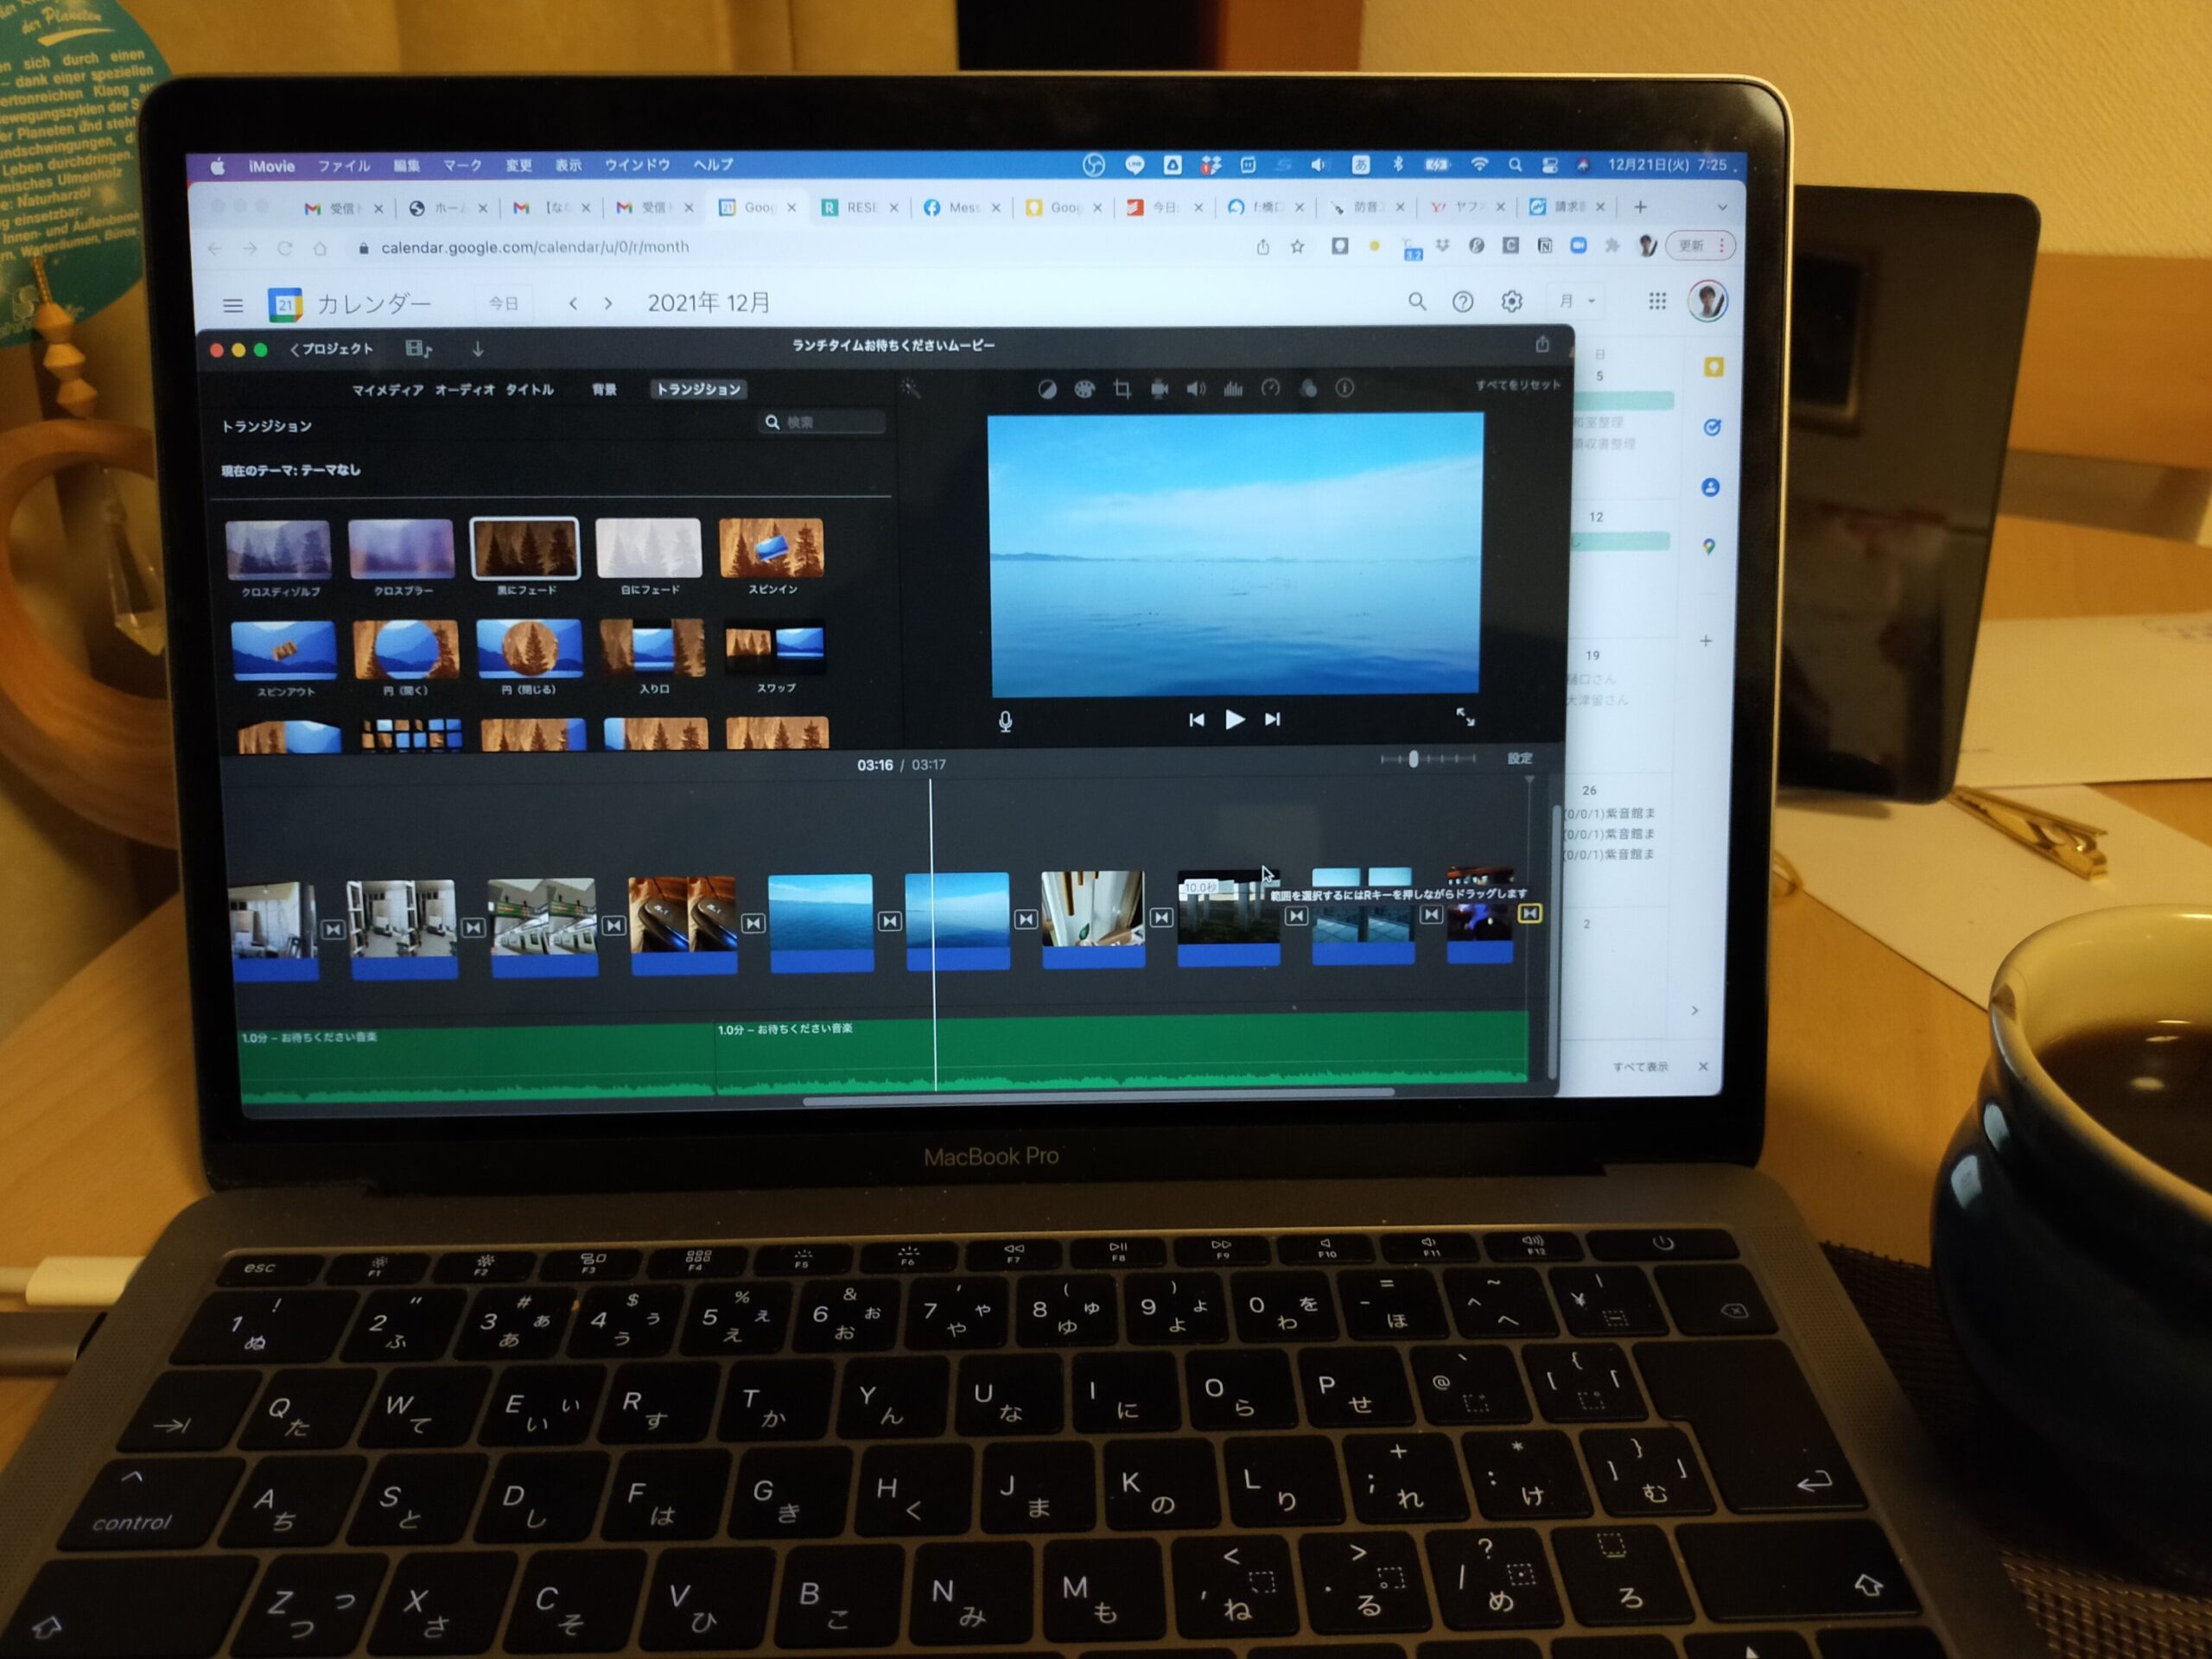Open the color correction palette icon
Viewport: 2212px width, 1659px height.
[x=1084, y=389]
